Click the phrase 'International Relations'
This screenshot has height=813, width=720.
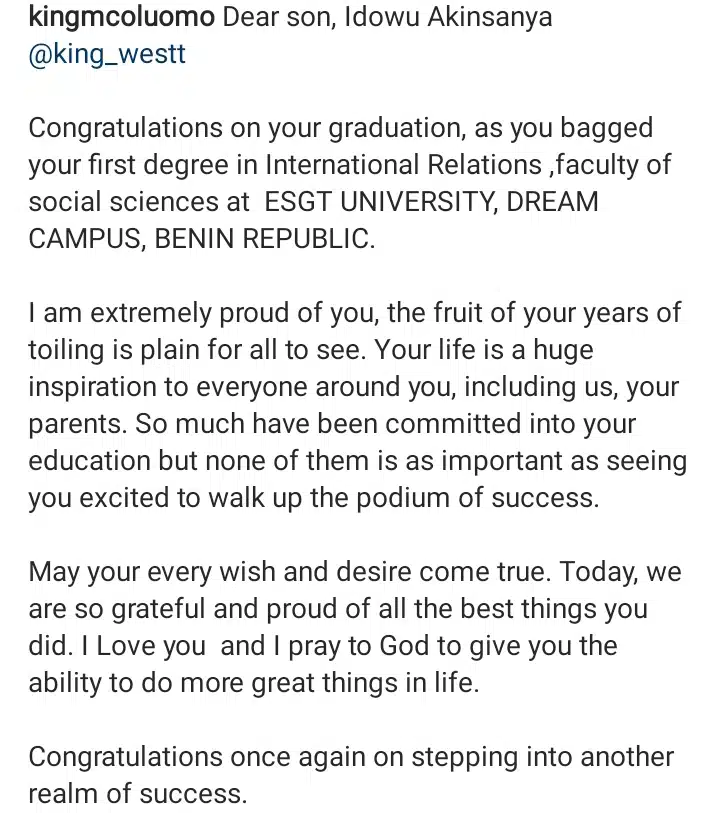[x=403, y=165]
